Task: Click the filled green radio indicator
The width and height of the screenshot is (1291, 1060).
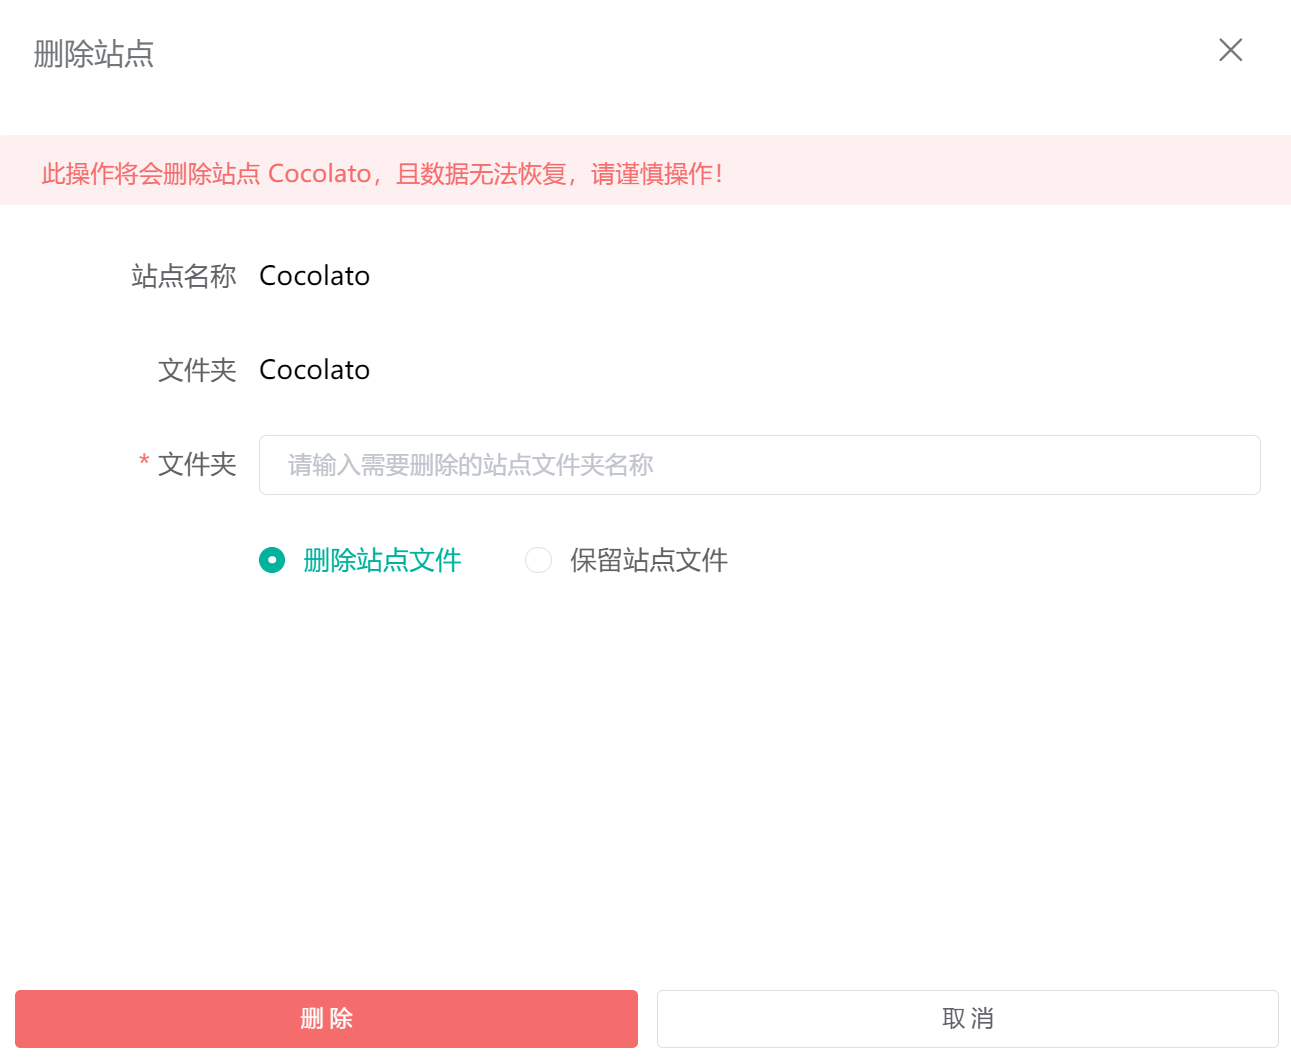Action: tap(272, 560)
